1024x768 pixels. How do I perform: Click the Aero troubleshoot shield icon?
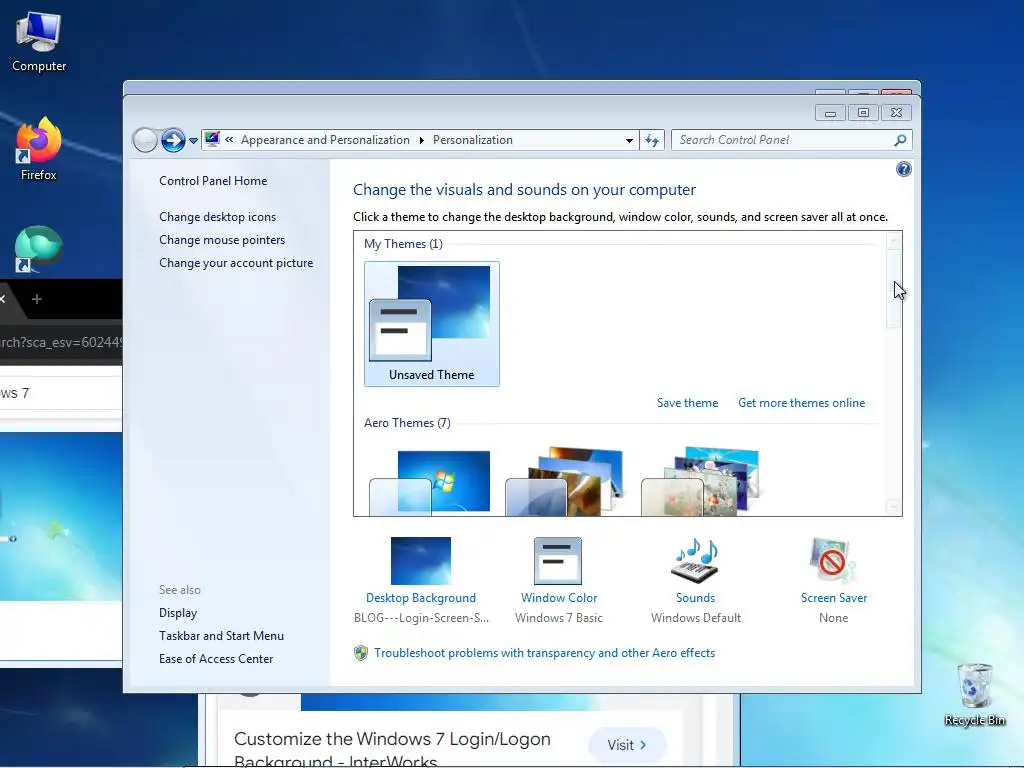(360, 653)
